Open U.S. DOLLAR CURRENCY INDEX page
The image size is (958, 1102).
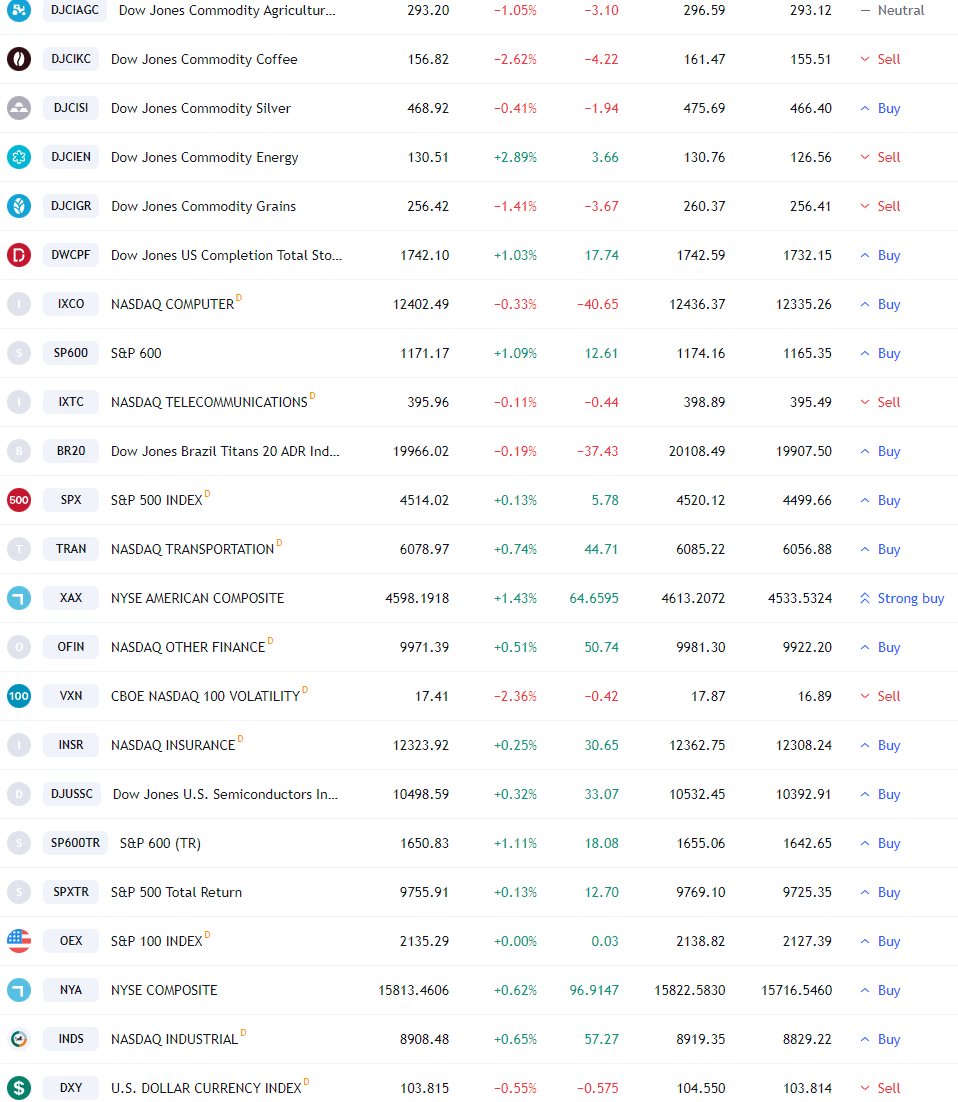tap(206, 1088)
